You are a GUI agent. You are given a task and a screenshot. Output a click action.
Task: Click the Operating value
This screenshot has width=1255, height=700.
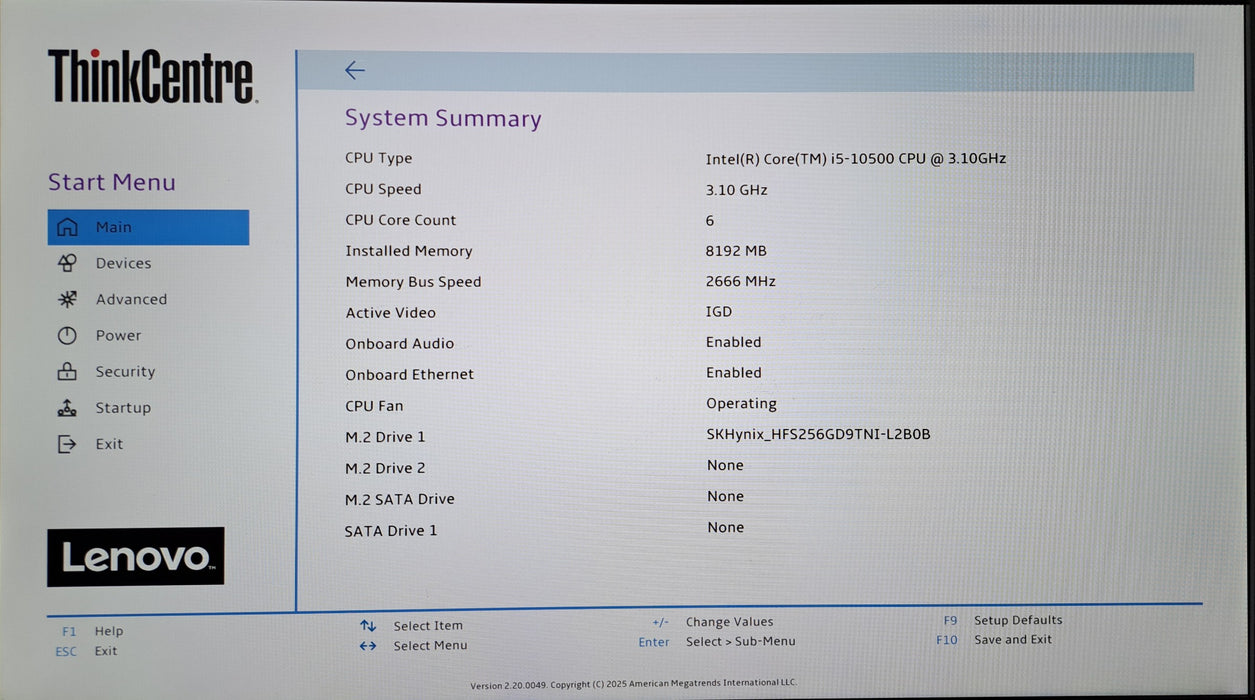click(x=742, y=404)
